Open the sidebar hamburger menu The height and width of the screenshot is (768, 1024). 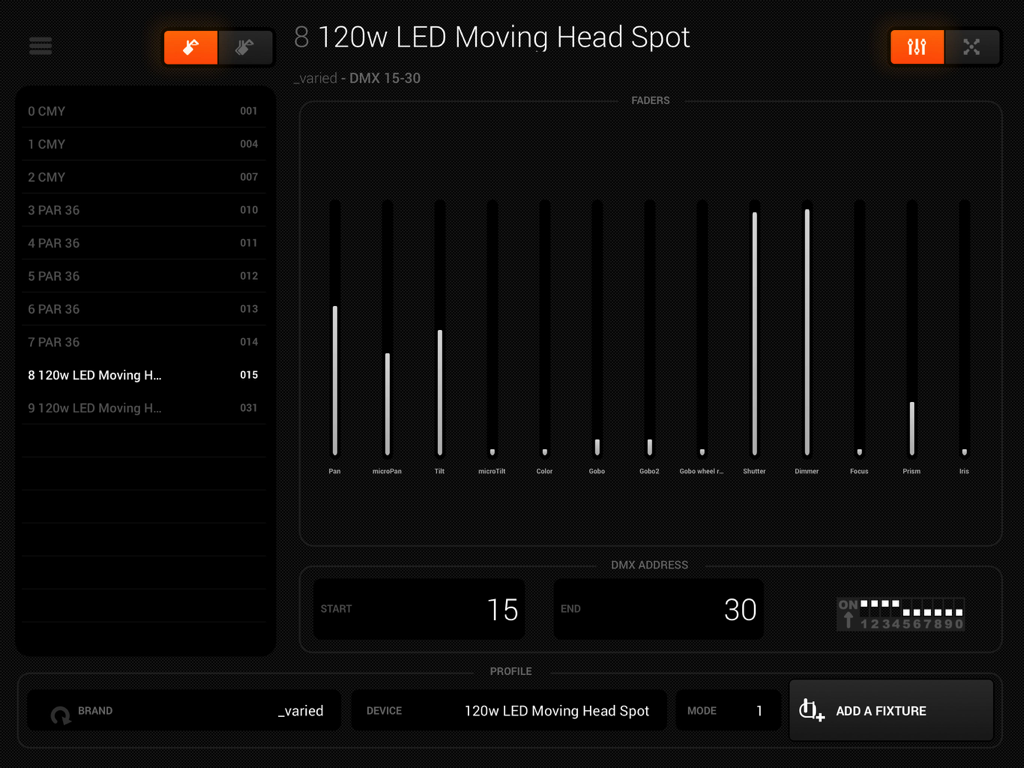[x=40, y=46]
